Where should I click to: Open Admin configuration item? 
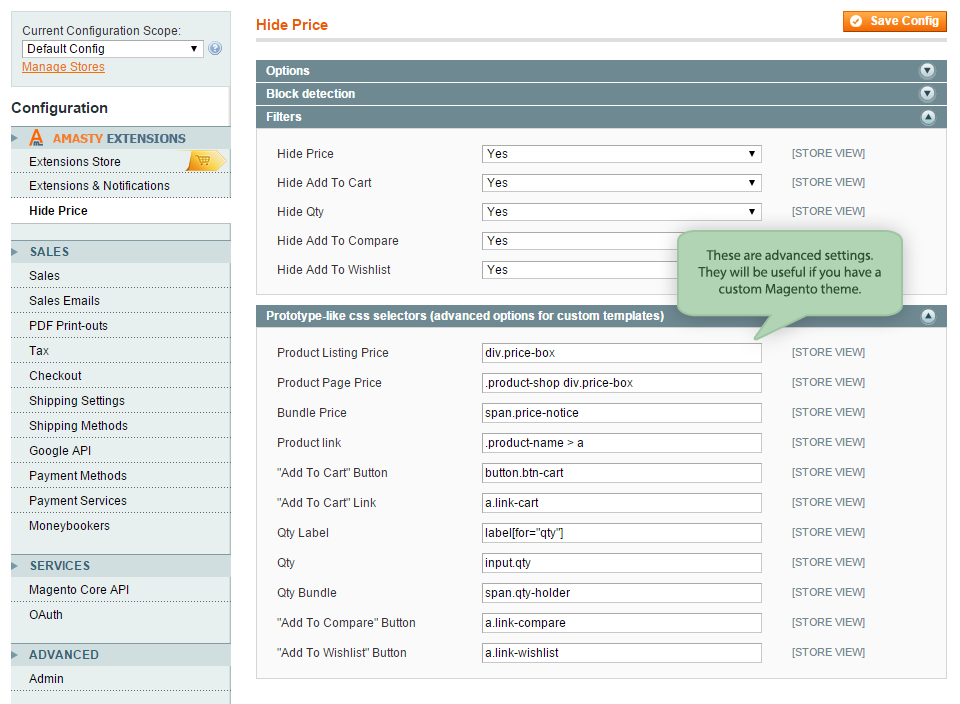46,678
